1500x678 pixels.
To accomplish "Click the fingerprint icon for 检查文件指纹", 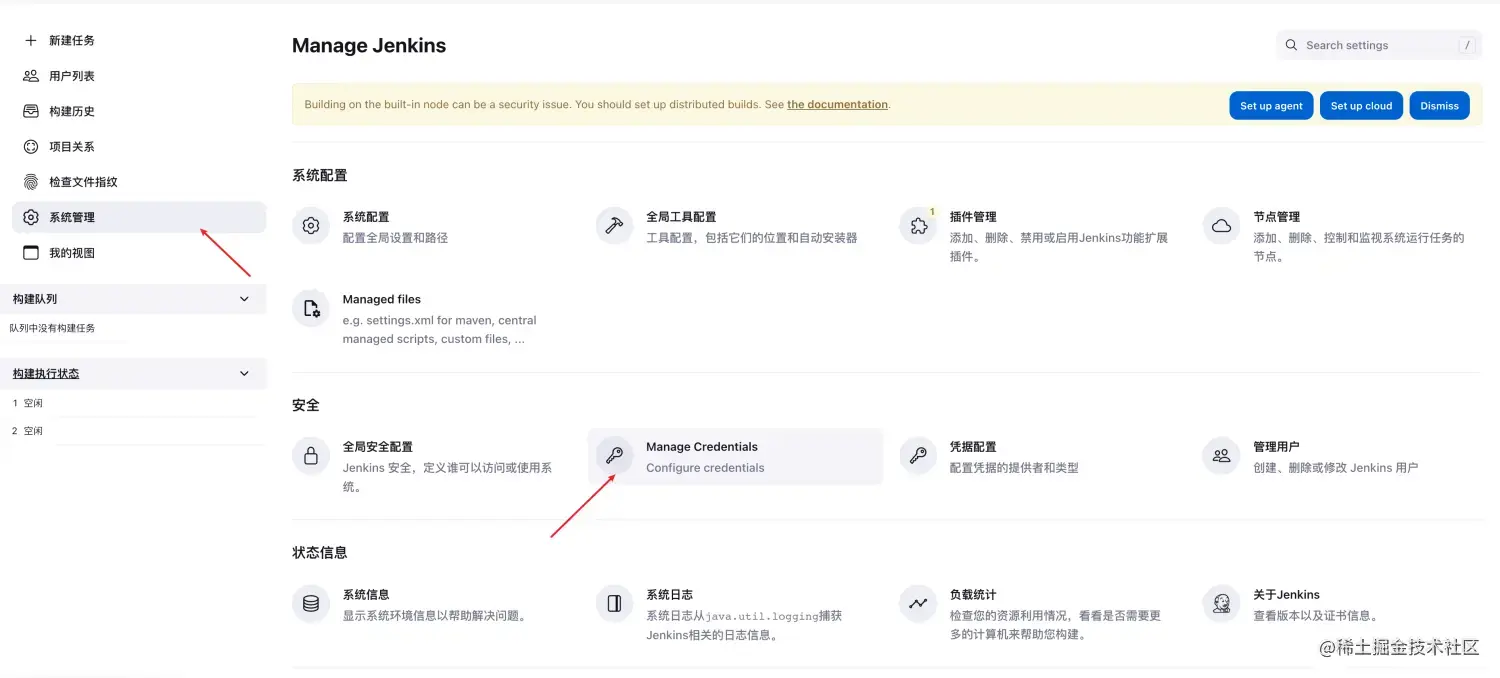I will tap(31, 182).
